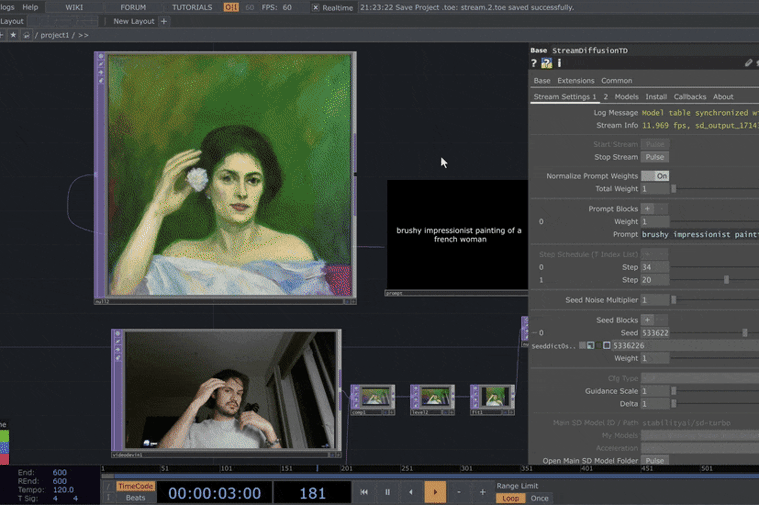Image resolution: width=759 pixels, height=505 pixels.
Task: Add a prompt block with plus button
Action: (x=647, y=209)
